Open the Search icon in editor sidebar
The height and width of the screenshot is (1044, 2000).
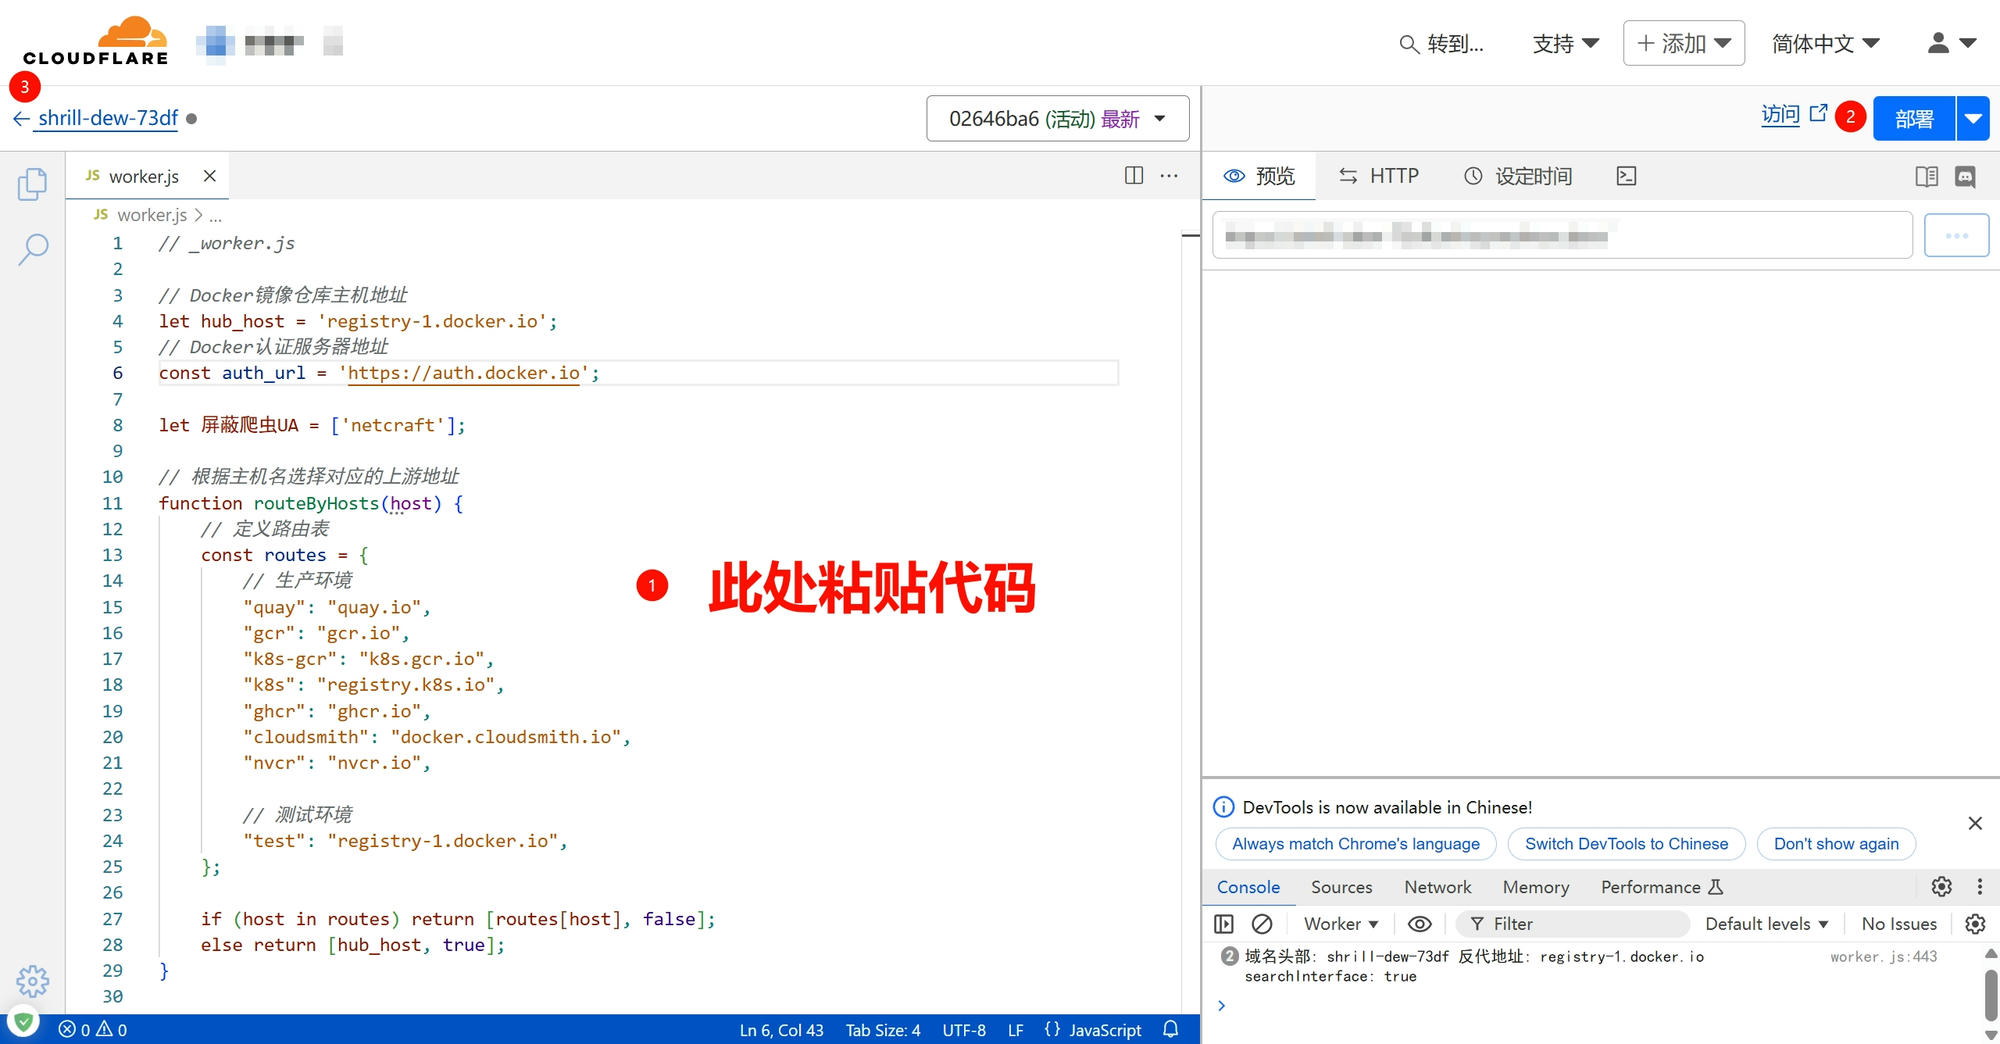click(x=33, y=249)
